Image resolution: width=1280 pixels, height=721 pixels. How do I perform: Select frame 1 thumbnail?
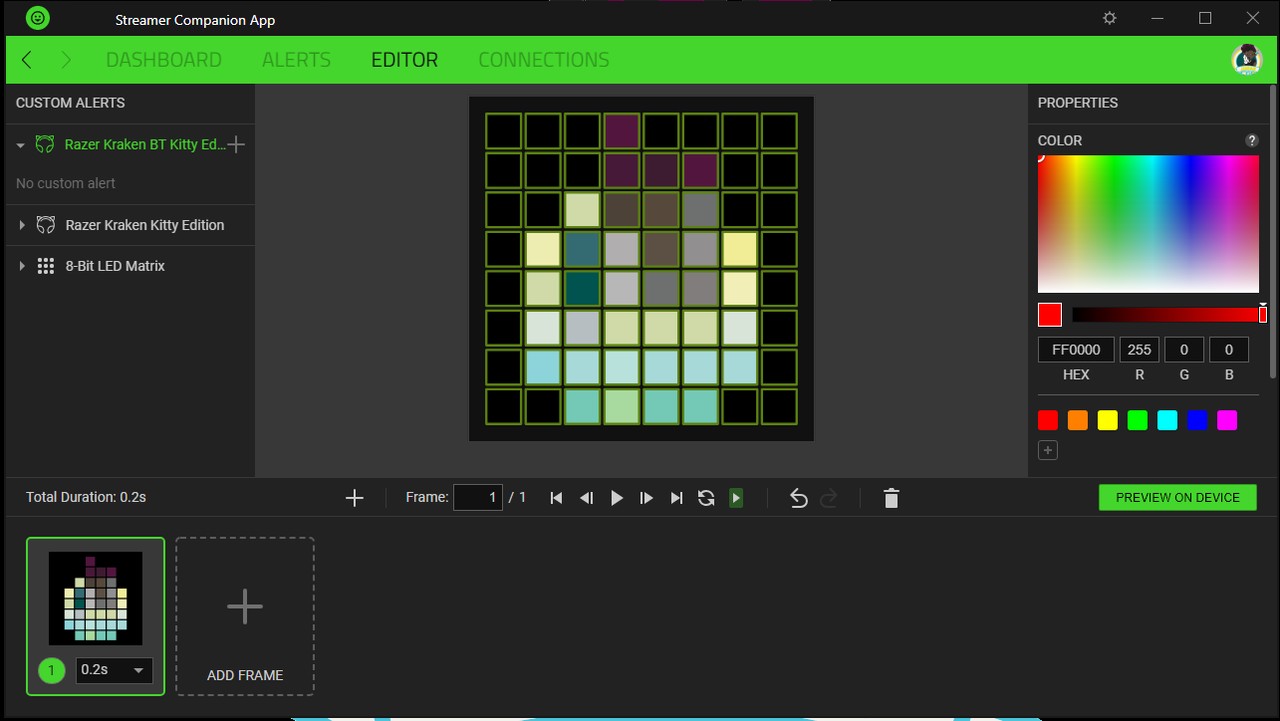coord(96,598)
